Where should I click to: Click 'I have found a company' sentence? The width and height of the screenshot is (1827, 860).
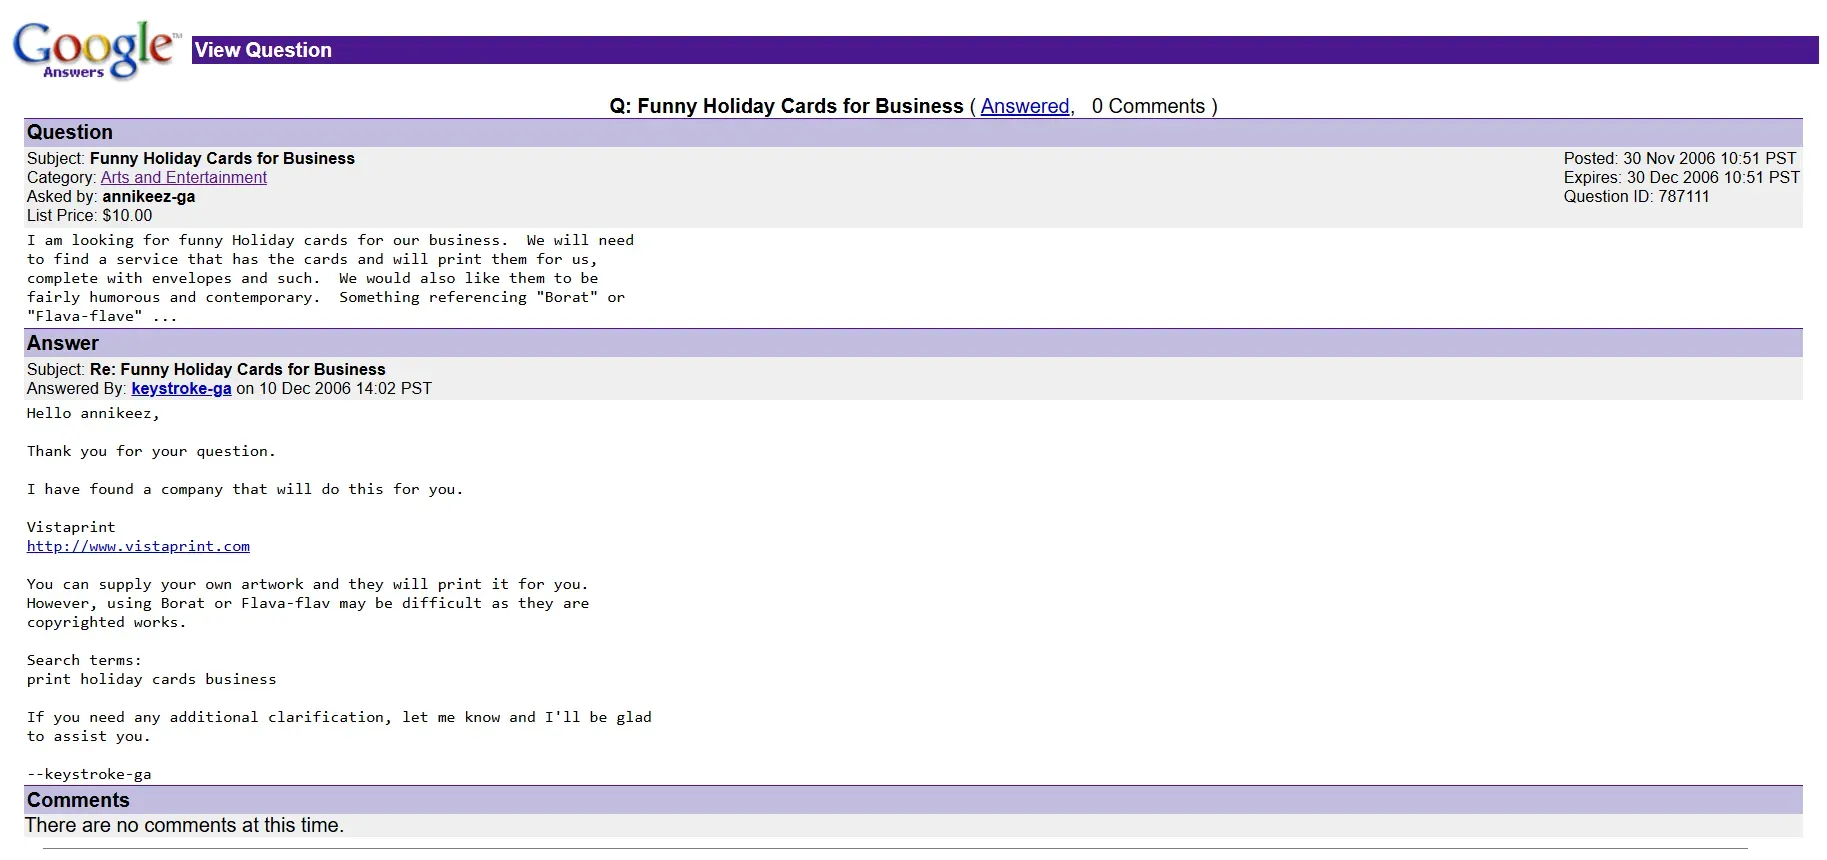(245, 489)
